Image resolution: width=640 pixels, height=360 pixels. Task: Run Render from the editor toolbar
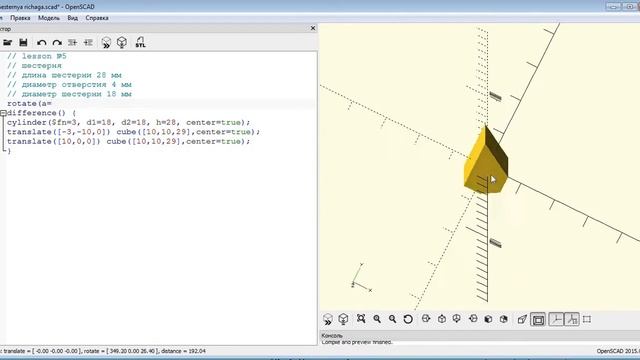click(122, 42)
